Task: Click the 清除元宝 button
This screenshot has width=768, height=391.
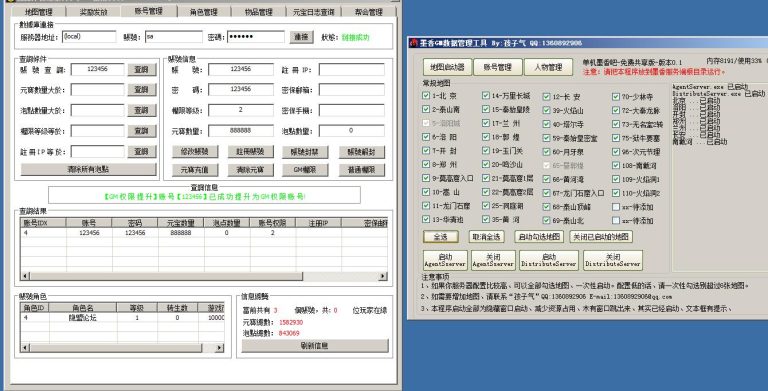Action: [250, 170]
